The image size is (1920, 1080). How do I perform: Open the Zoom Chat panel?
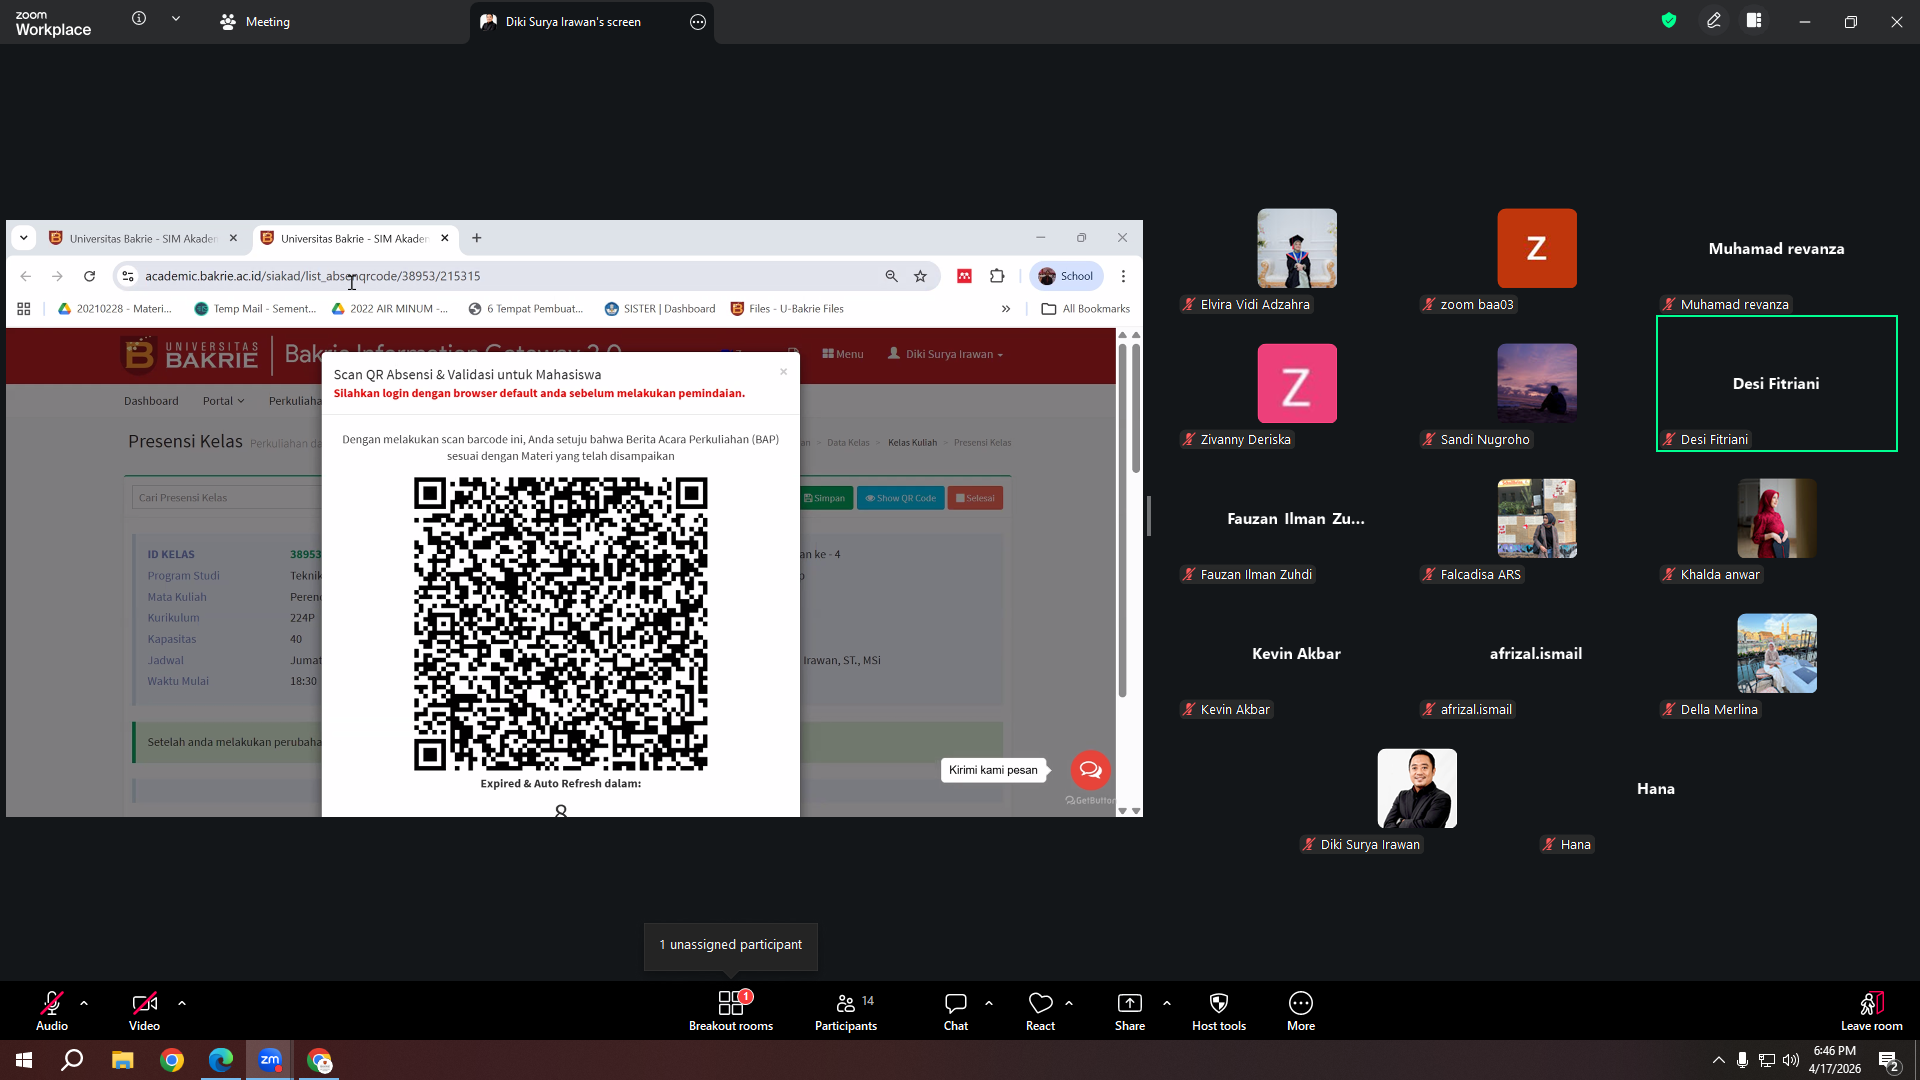coord(956,1010)
